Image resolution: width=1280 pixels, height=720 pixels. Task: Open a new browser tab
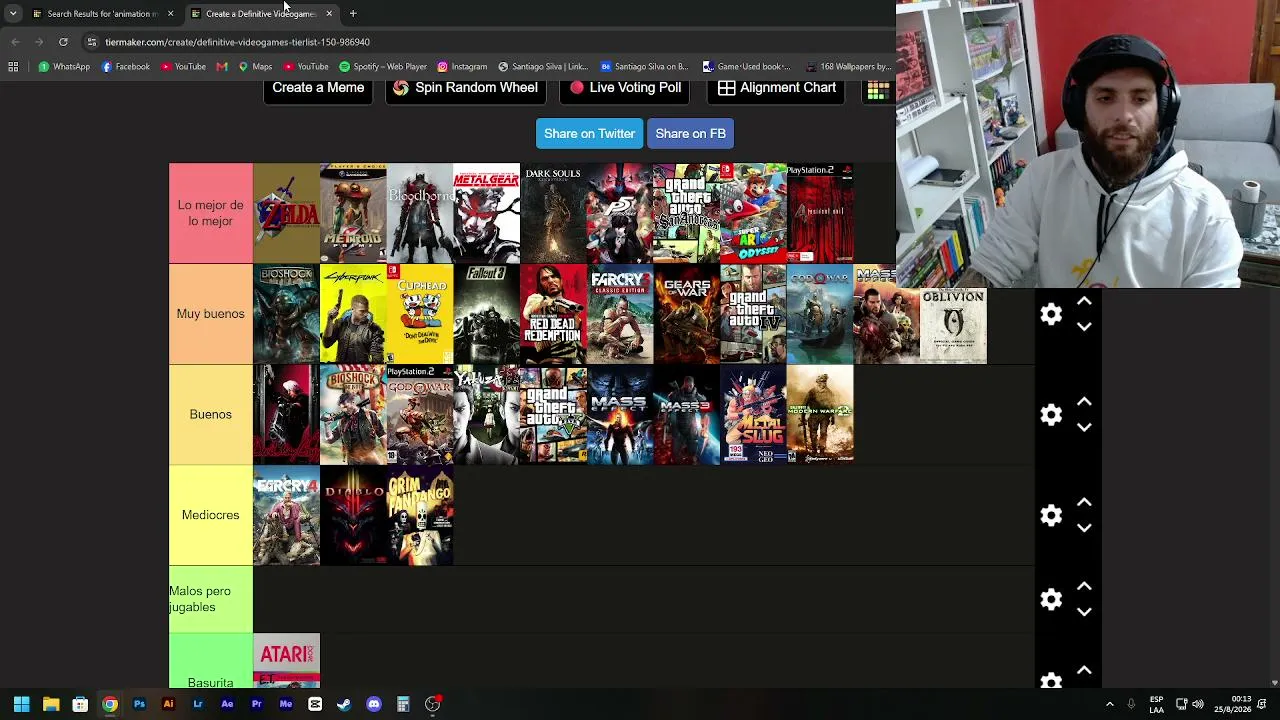(x=353, y=14)
